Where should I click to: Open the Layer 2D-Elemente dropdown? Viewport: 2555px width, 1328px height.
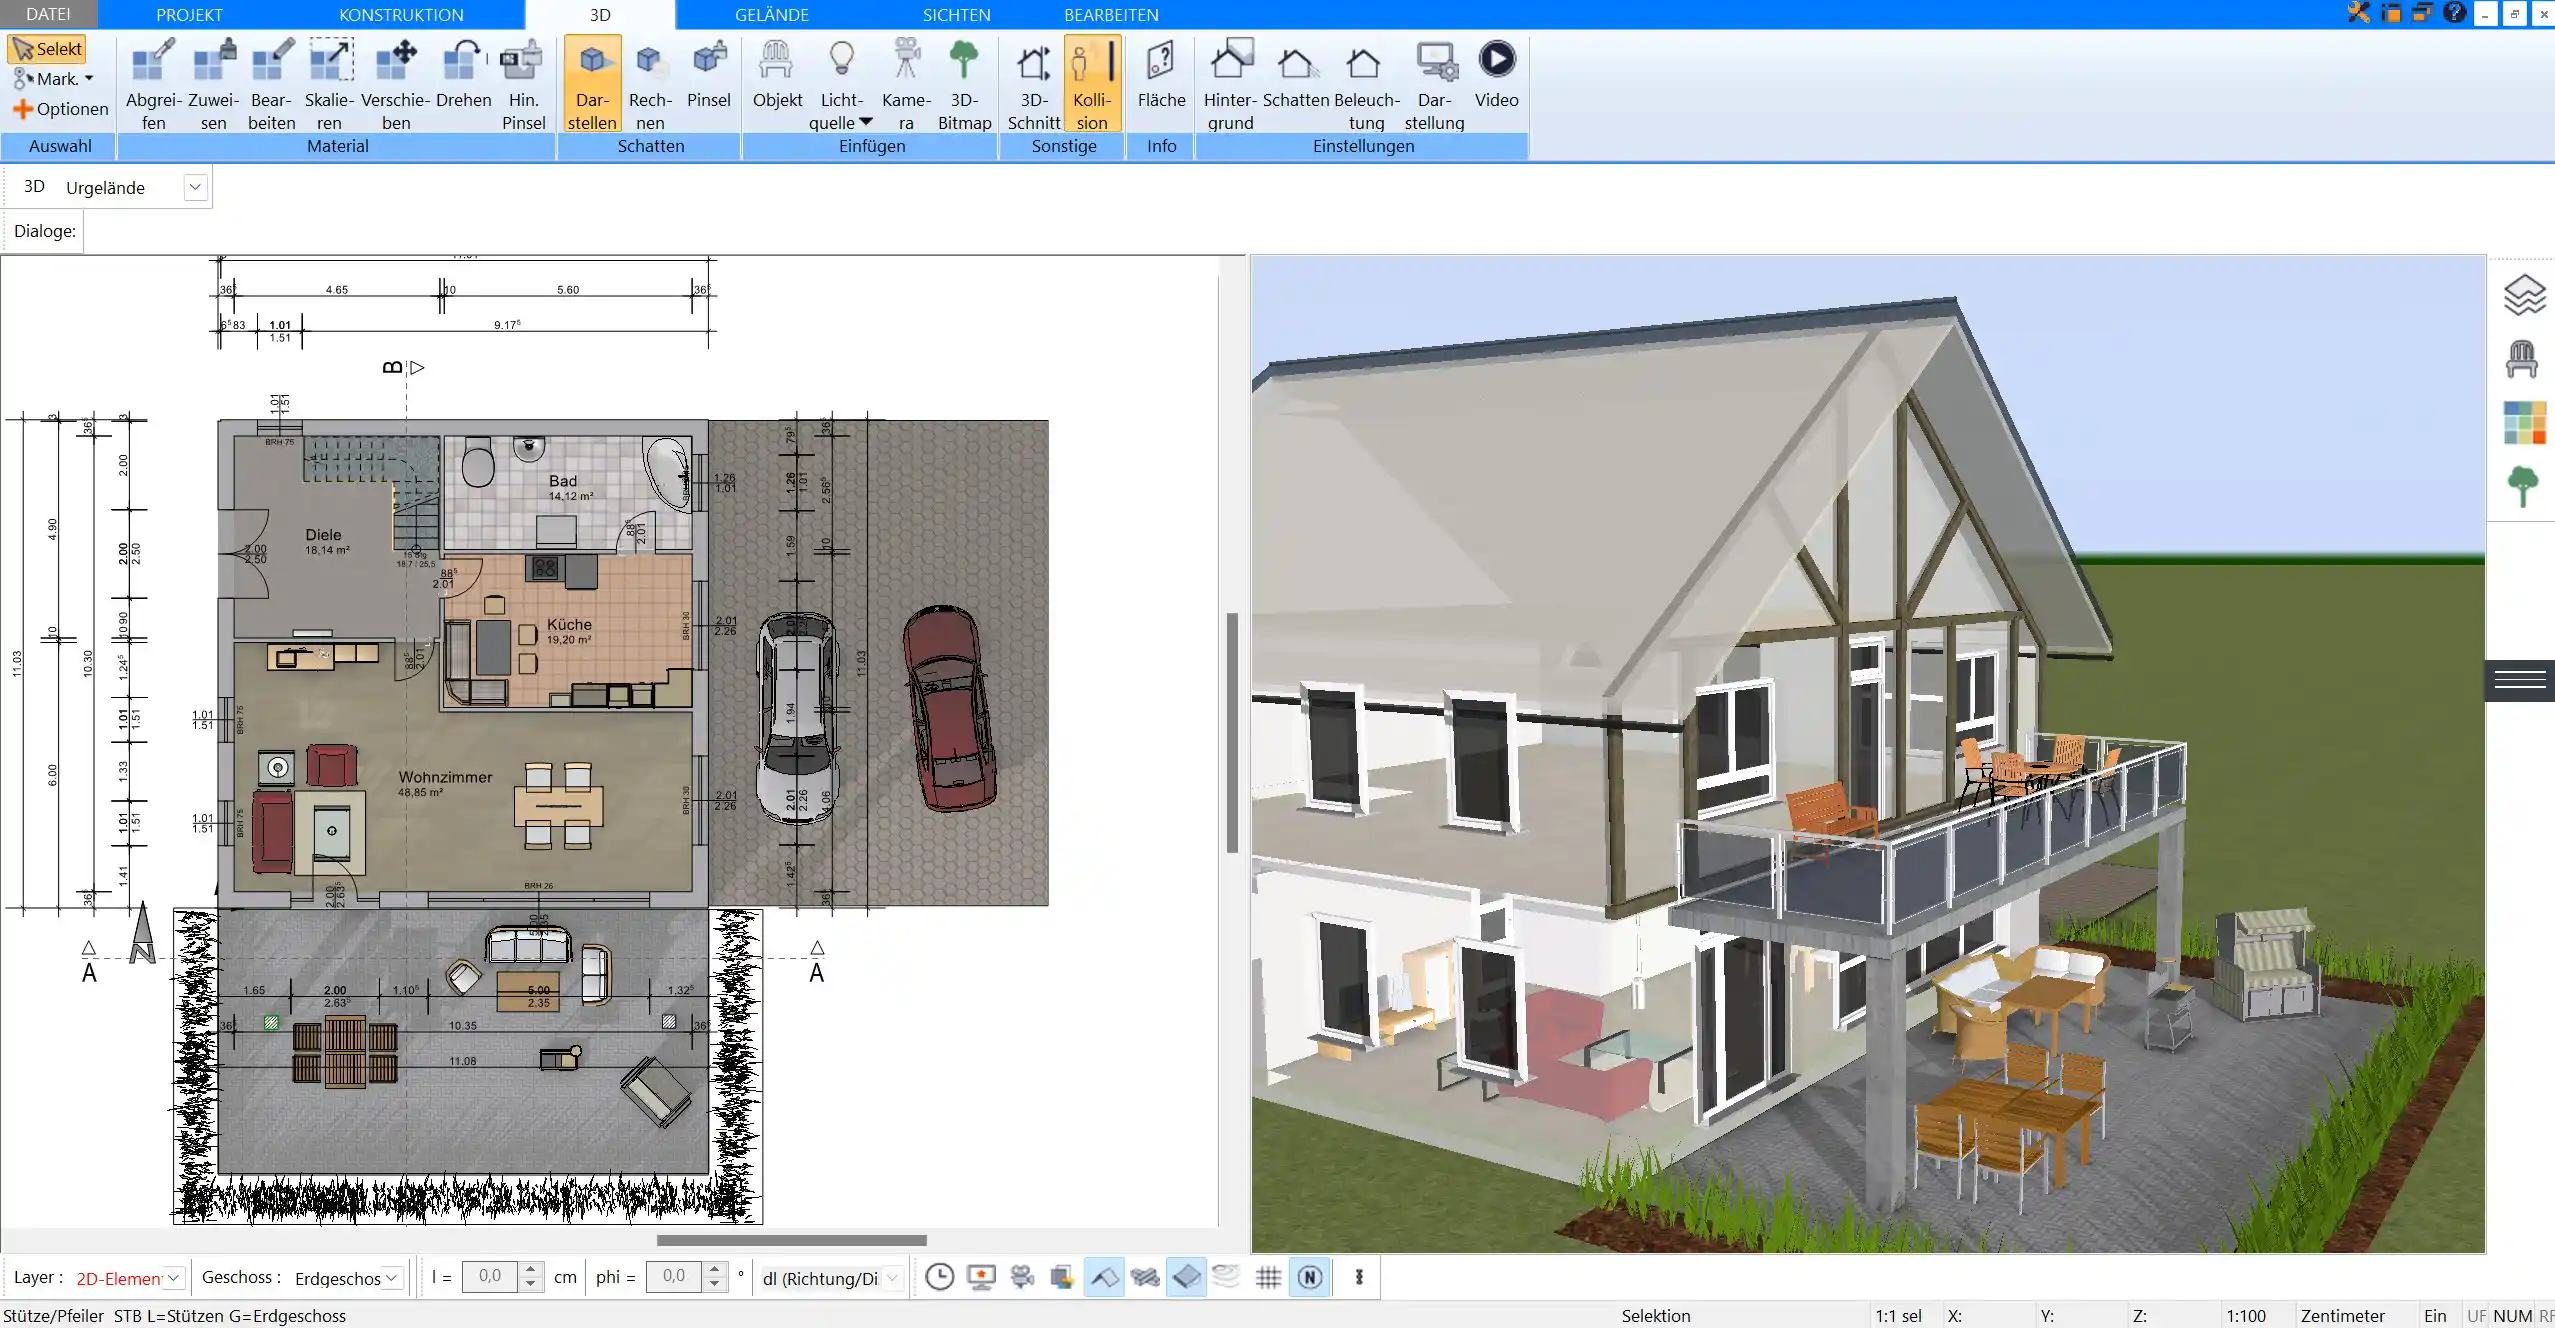(173, 1278)
